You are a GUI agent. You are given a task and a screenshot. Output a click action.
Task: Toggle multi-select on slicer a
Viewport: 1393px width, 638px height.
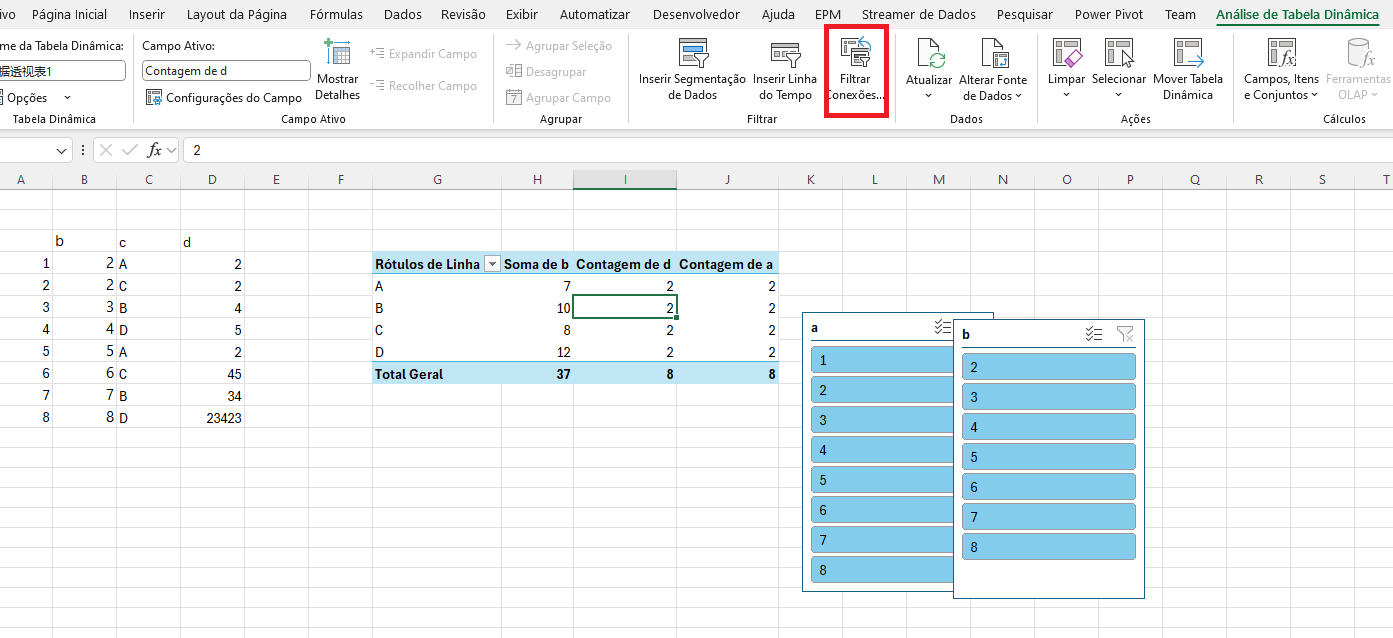pyautogui.click(x=941, y=327)
